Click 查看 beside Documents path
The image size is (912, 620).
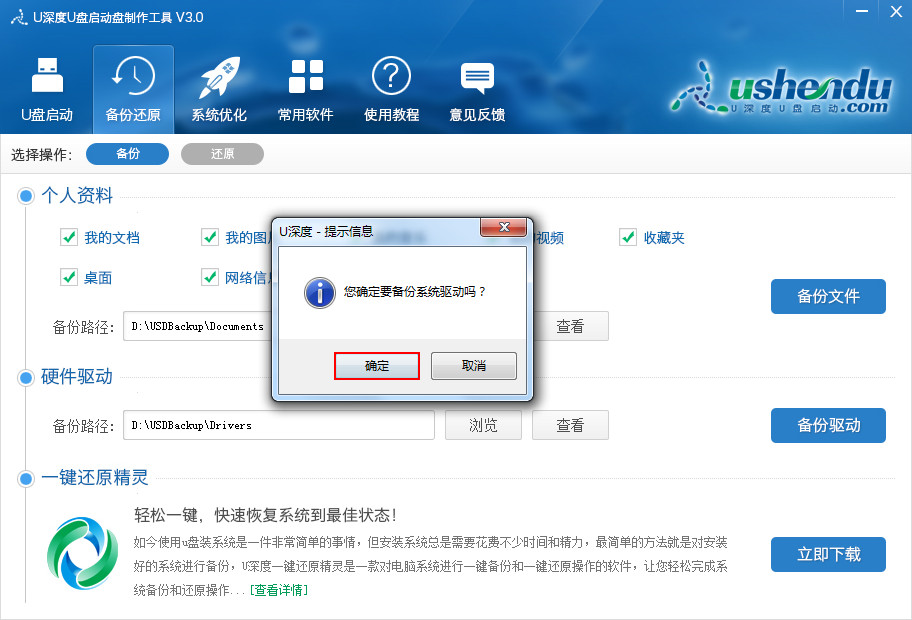pyautogui.click(x=570, y=326)
